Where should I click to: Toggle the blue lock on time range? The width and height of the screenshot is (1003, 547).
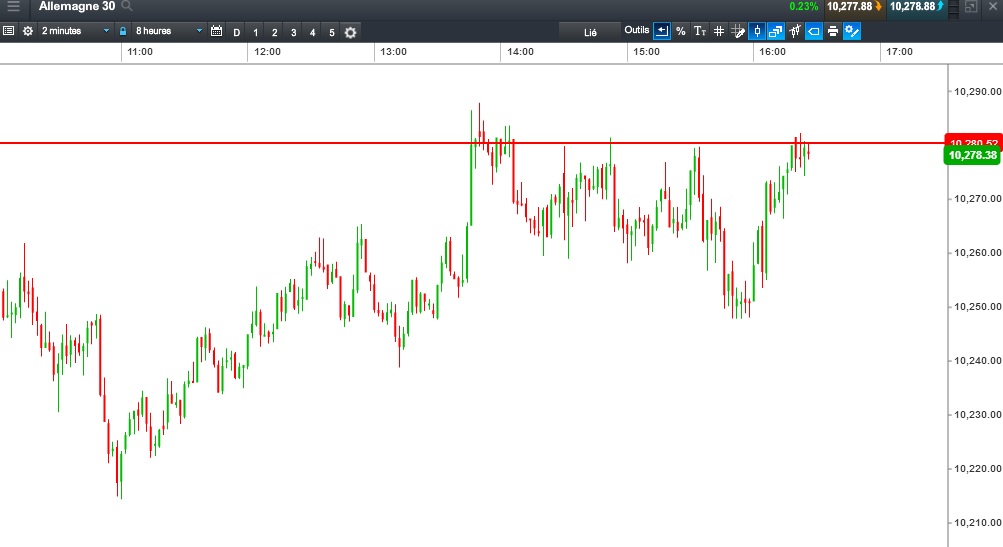click(x=123, y=31)
